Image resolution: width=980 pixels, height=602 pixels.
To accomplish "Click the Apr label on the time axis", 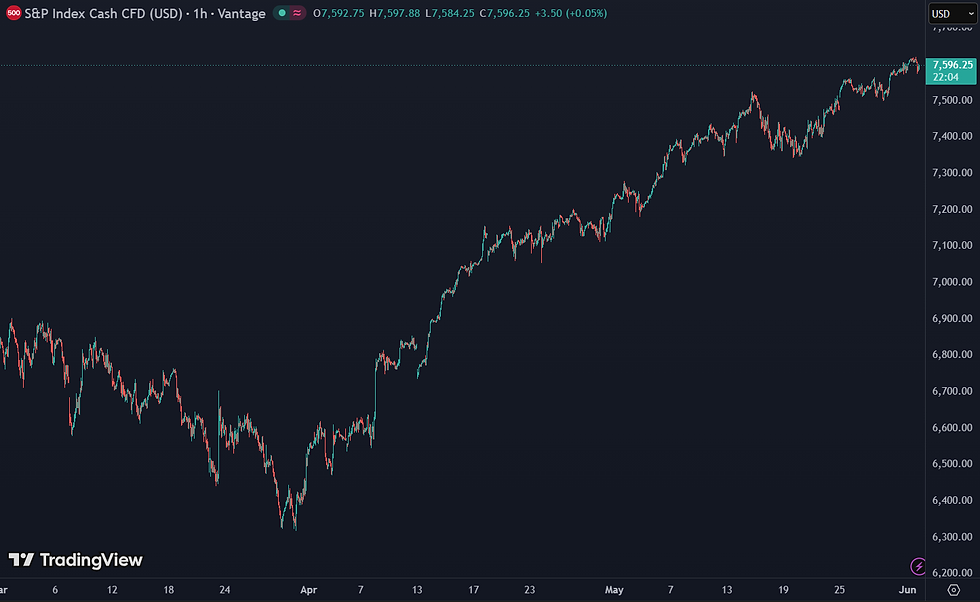I will click(x=309, y=589).
